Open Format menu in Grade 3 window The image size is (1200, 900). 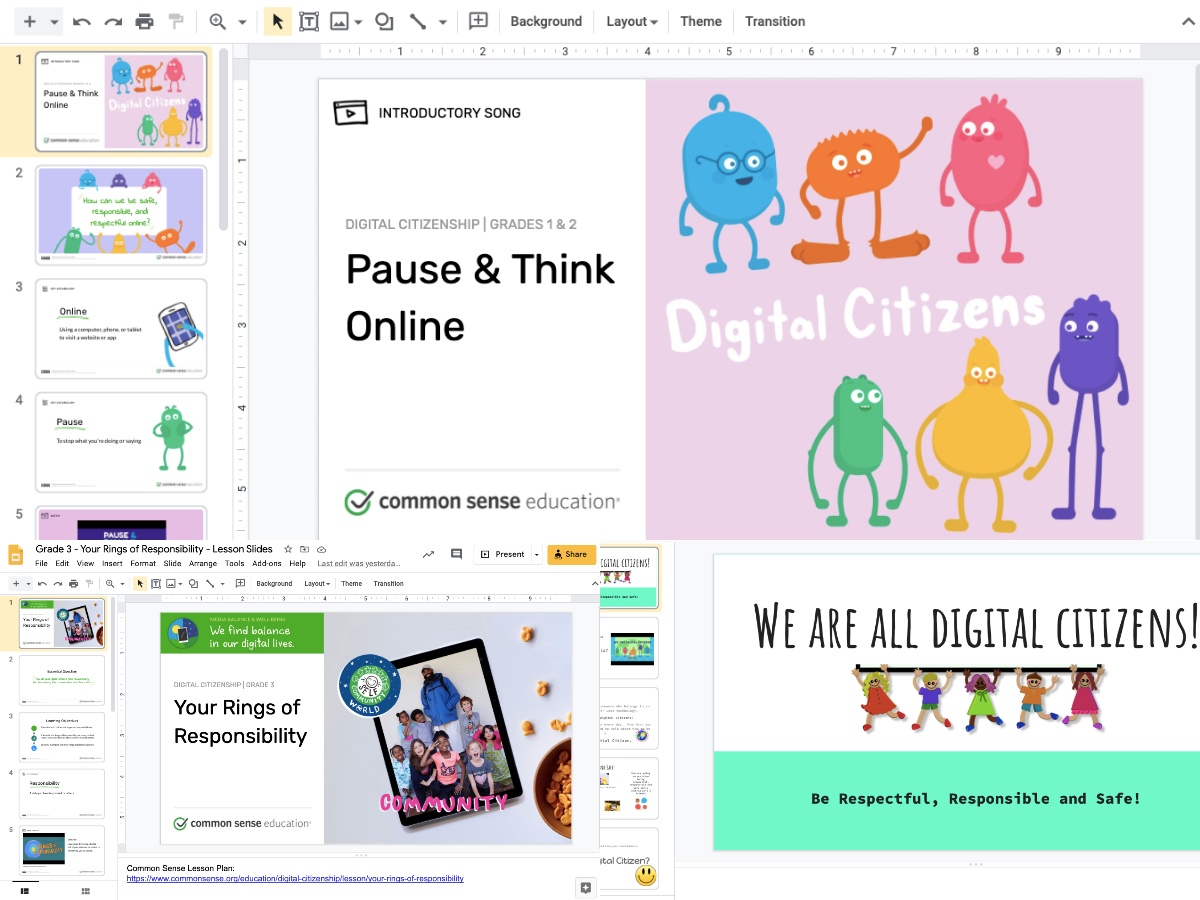coord(143,564)
